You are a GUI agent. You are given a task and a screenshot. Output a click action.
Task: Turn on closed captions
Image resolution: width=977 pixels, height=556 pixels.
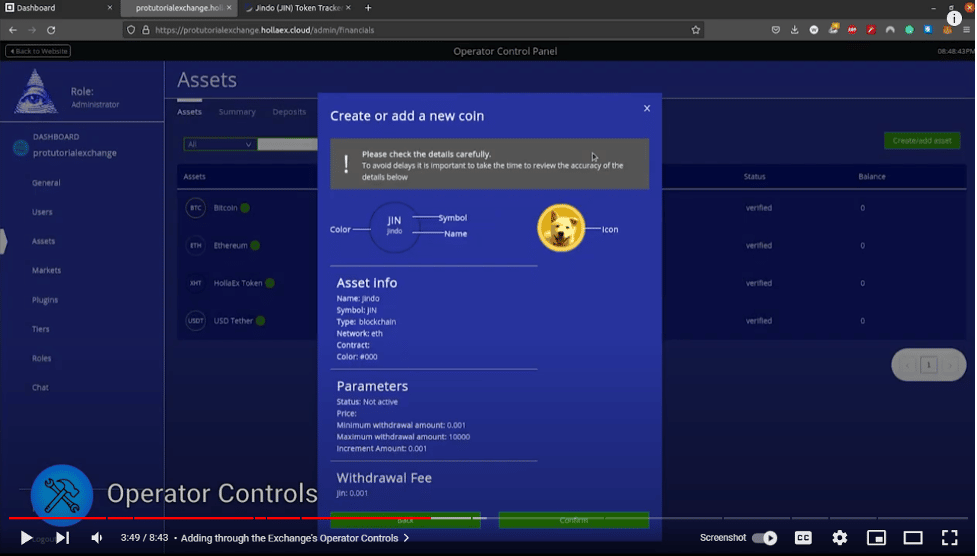[x=803, y=537]
